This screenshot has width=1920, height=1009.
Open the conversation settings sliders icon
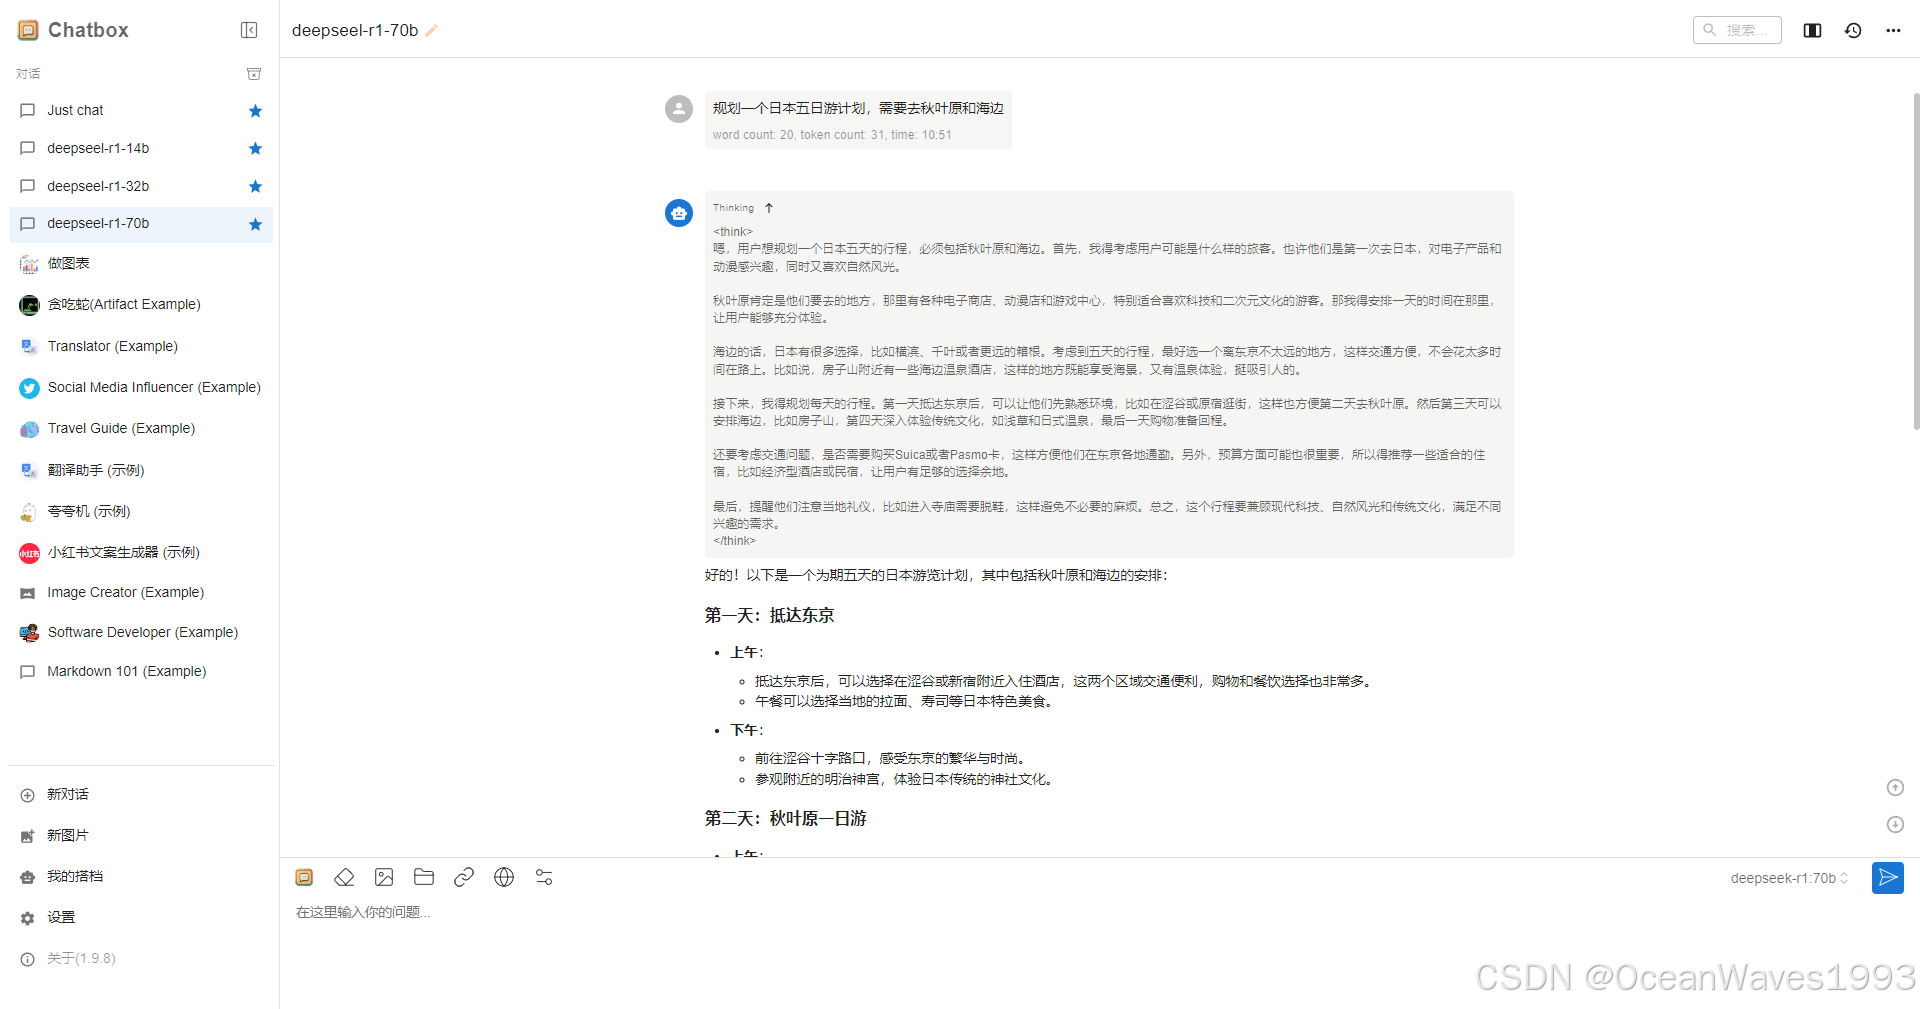pyautogui.click(x=544, y=877)
